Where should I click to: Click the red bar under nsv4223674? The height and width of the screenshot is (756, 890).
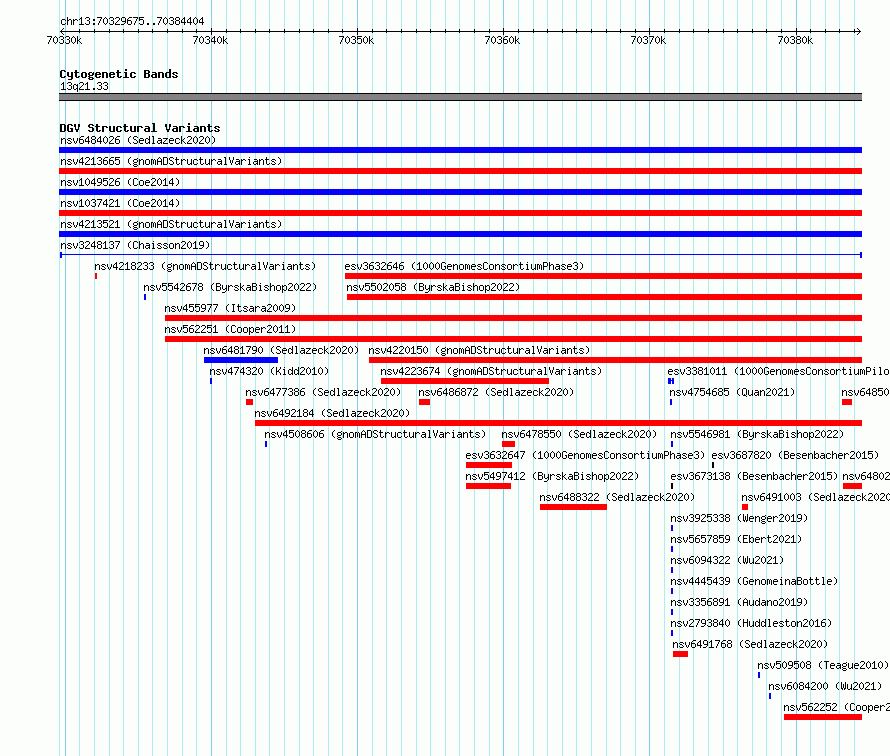tap(465, 381)
